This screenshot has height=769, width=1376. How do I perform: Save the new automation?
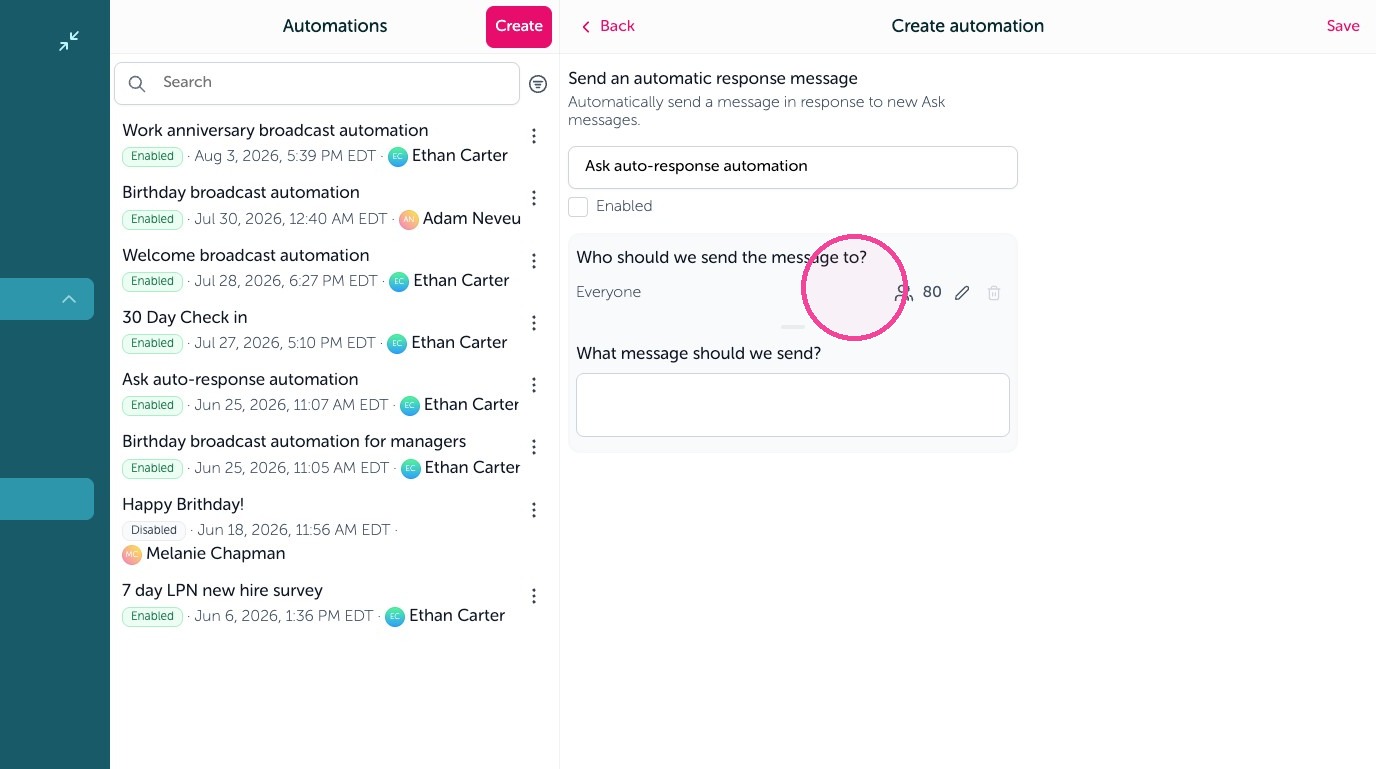1343,26
